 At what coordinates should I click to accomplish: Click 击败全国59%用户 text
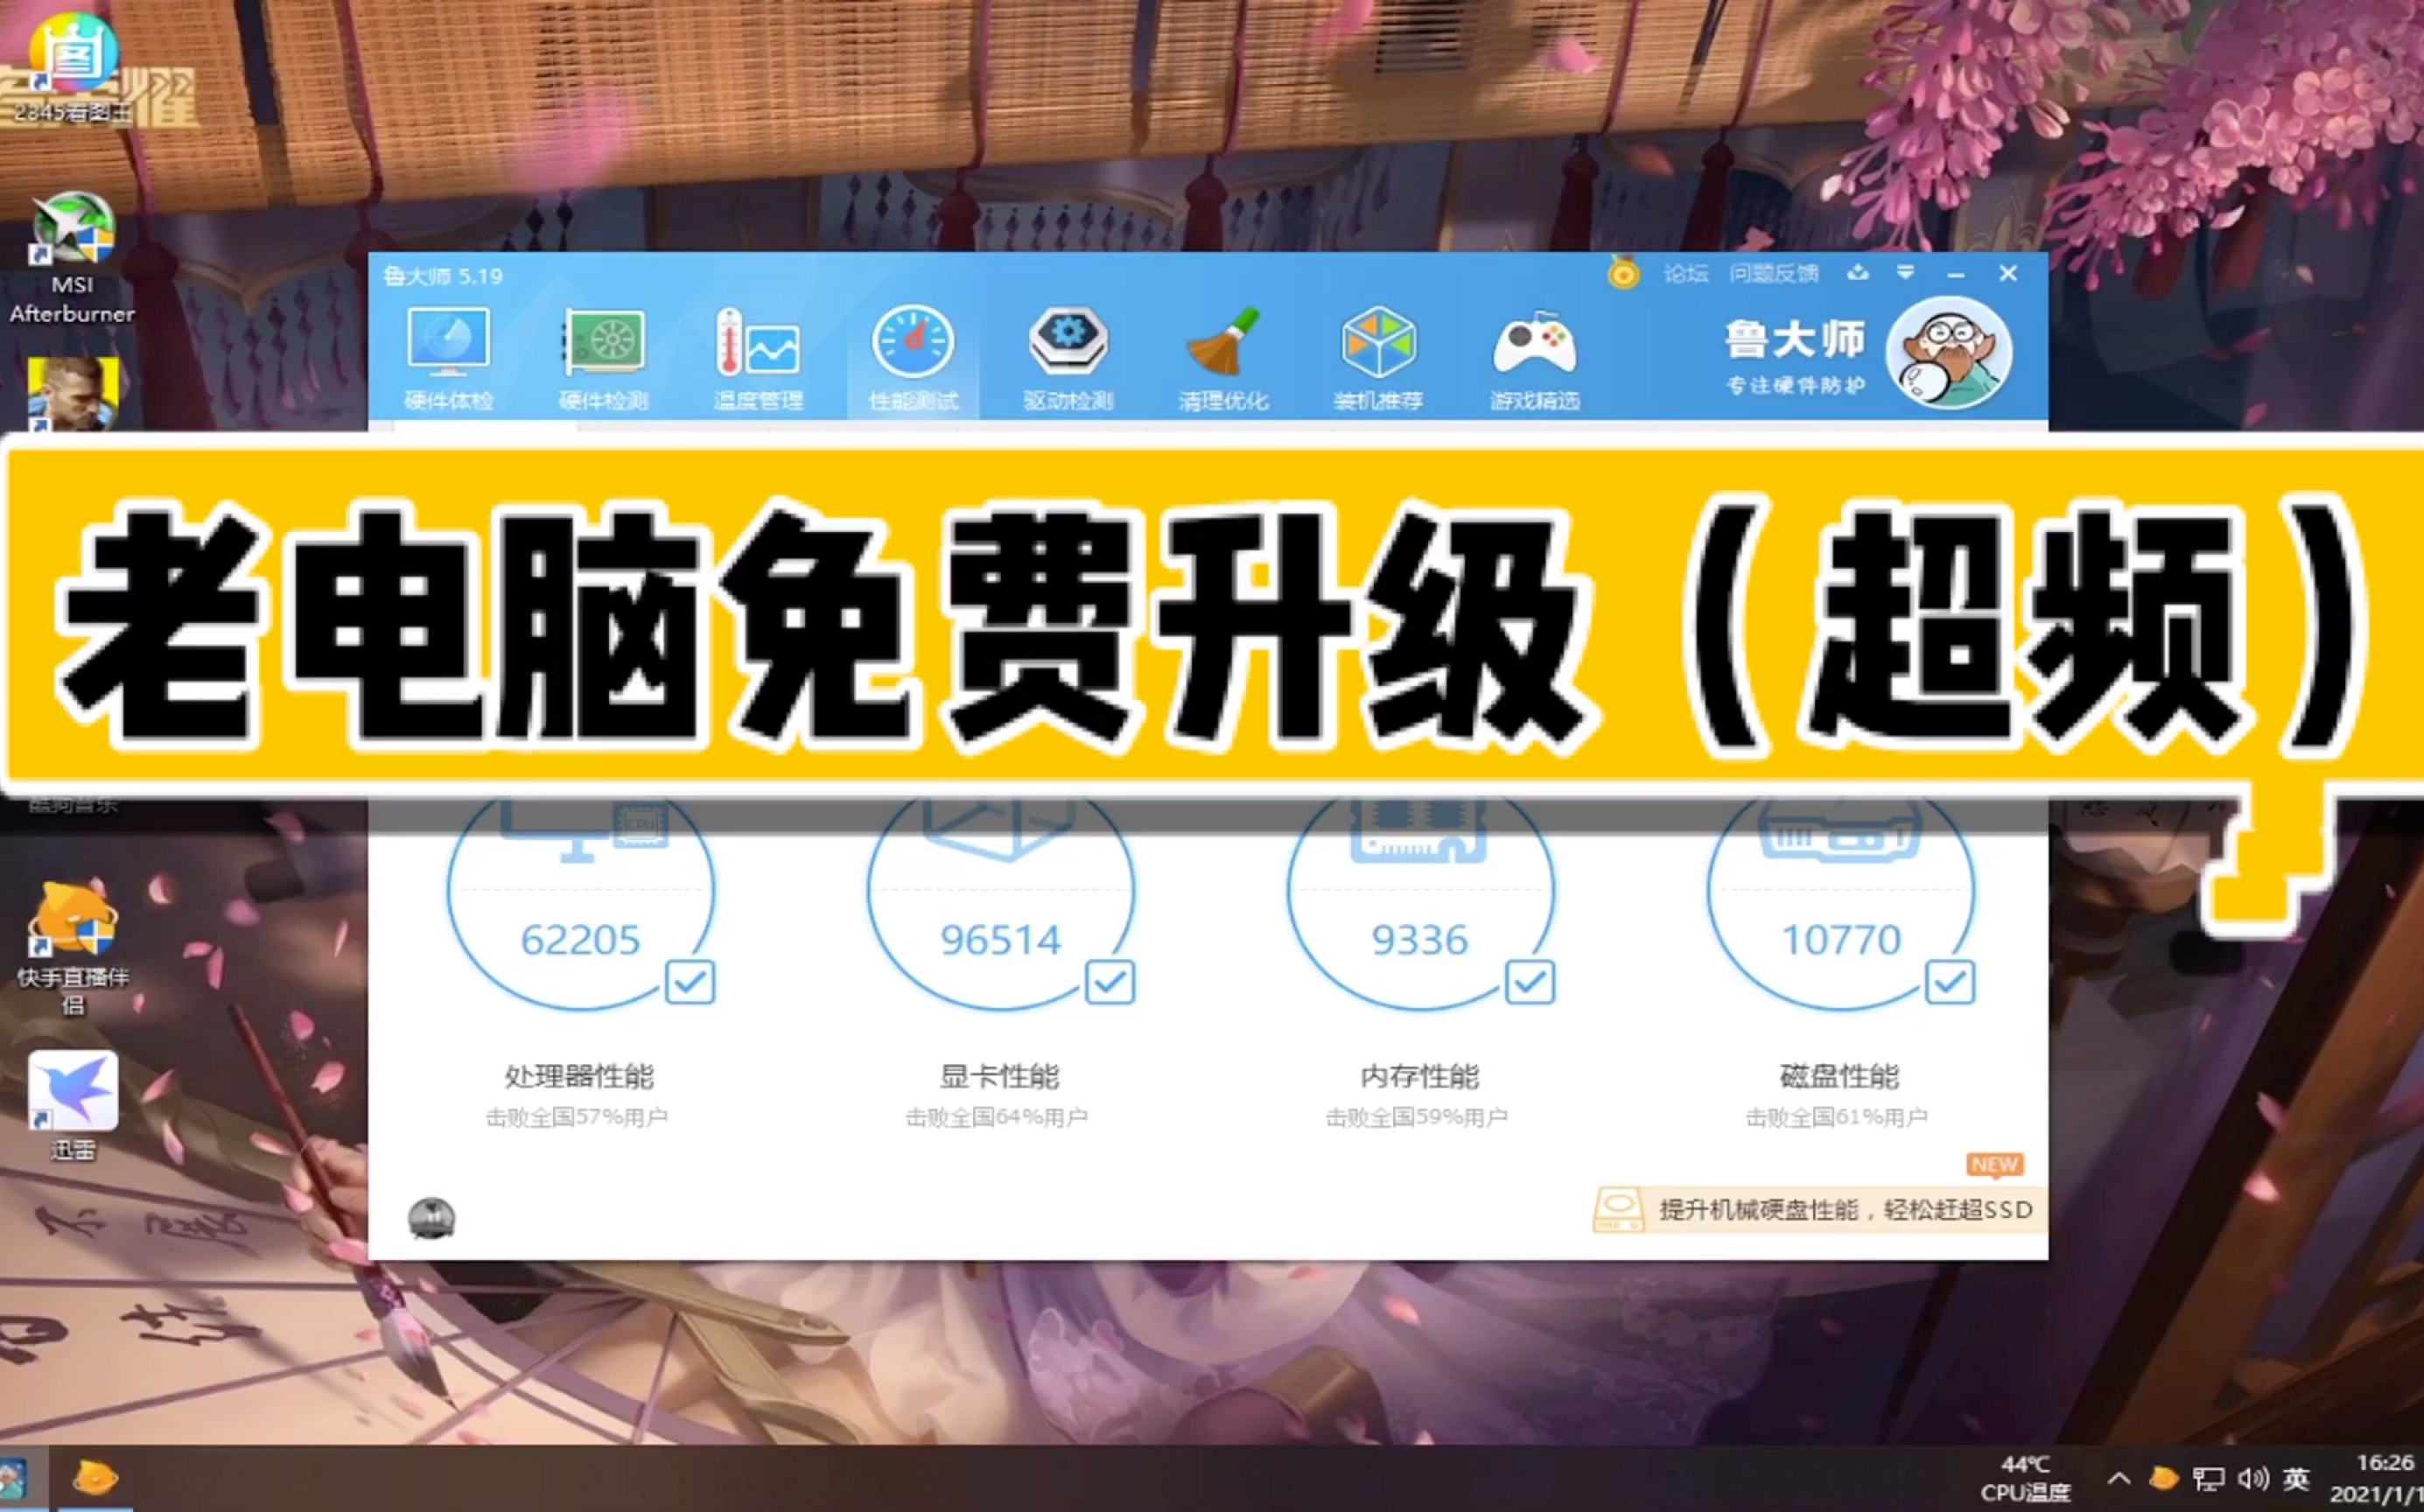1417,1117
